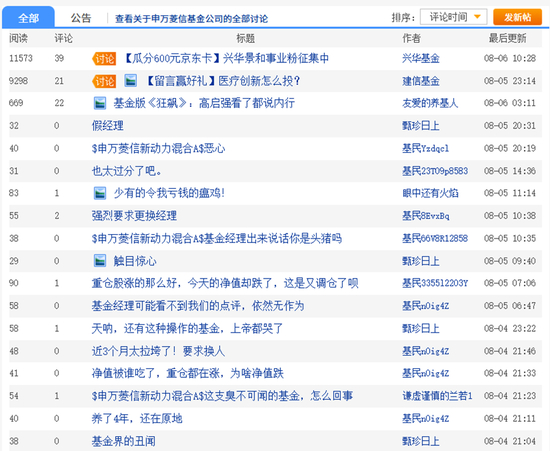Click the 讨论 tag on 留言赢好礼 post
Viewport: 550px width, 451px height.
pyautogui.click(x=104, y=81)
